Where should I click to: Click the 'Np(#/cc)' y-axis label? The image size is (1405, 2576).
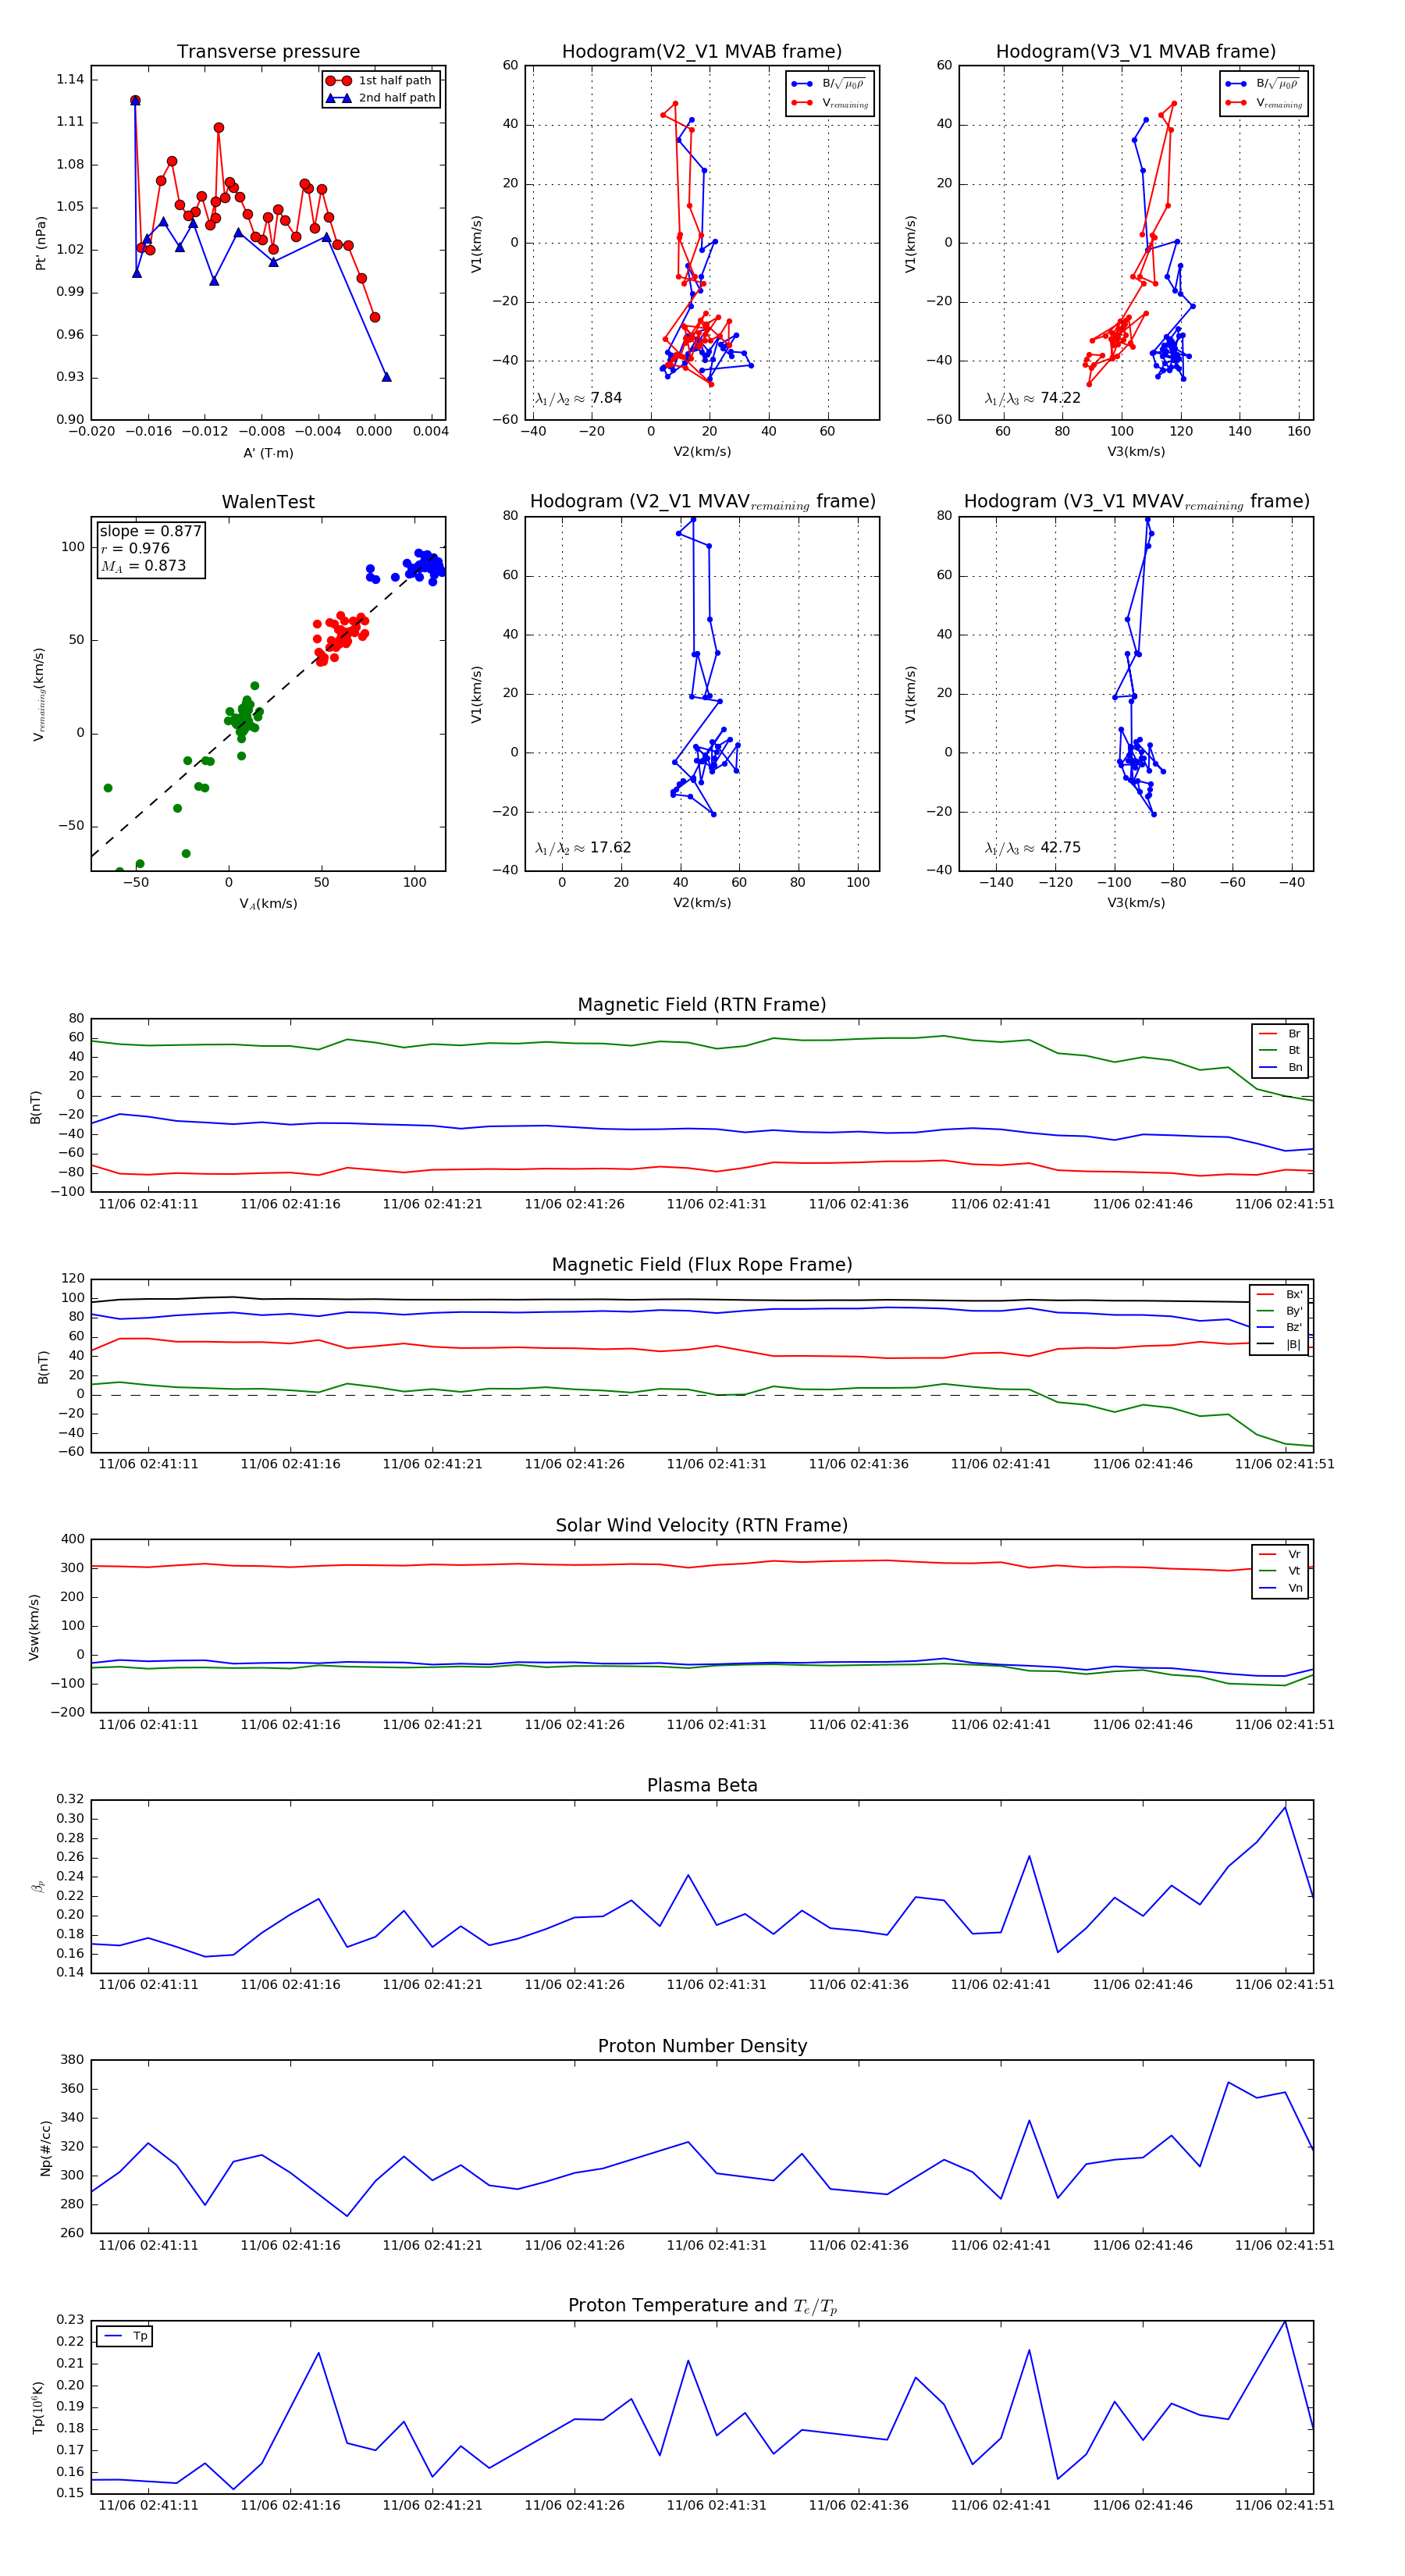pyautogui.click(x=45, y=2148)
